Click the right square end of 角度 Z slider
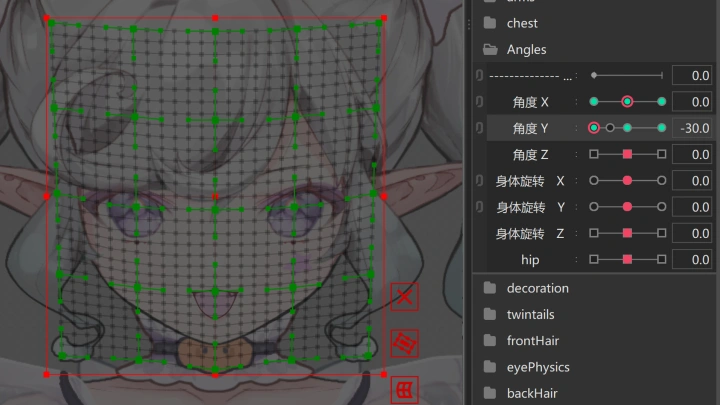The height and width of the screenshot is (405, 720). click(661, 154)
